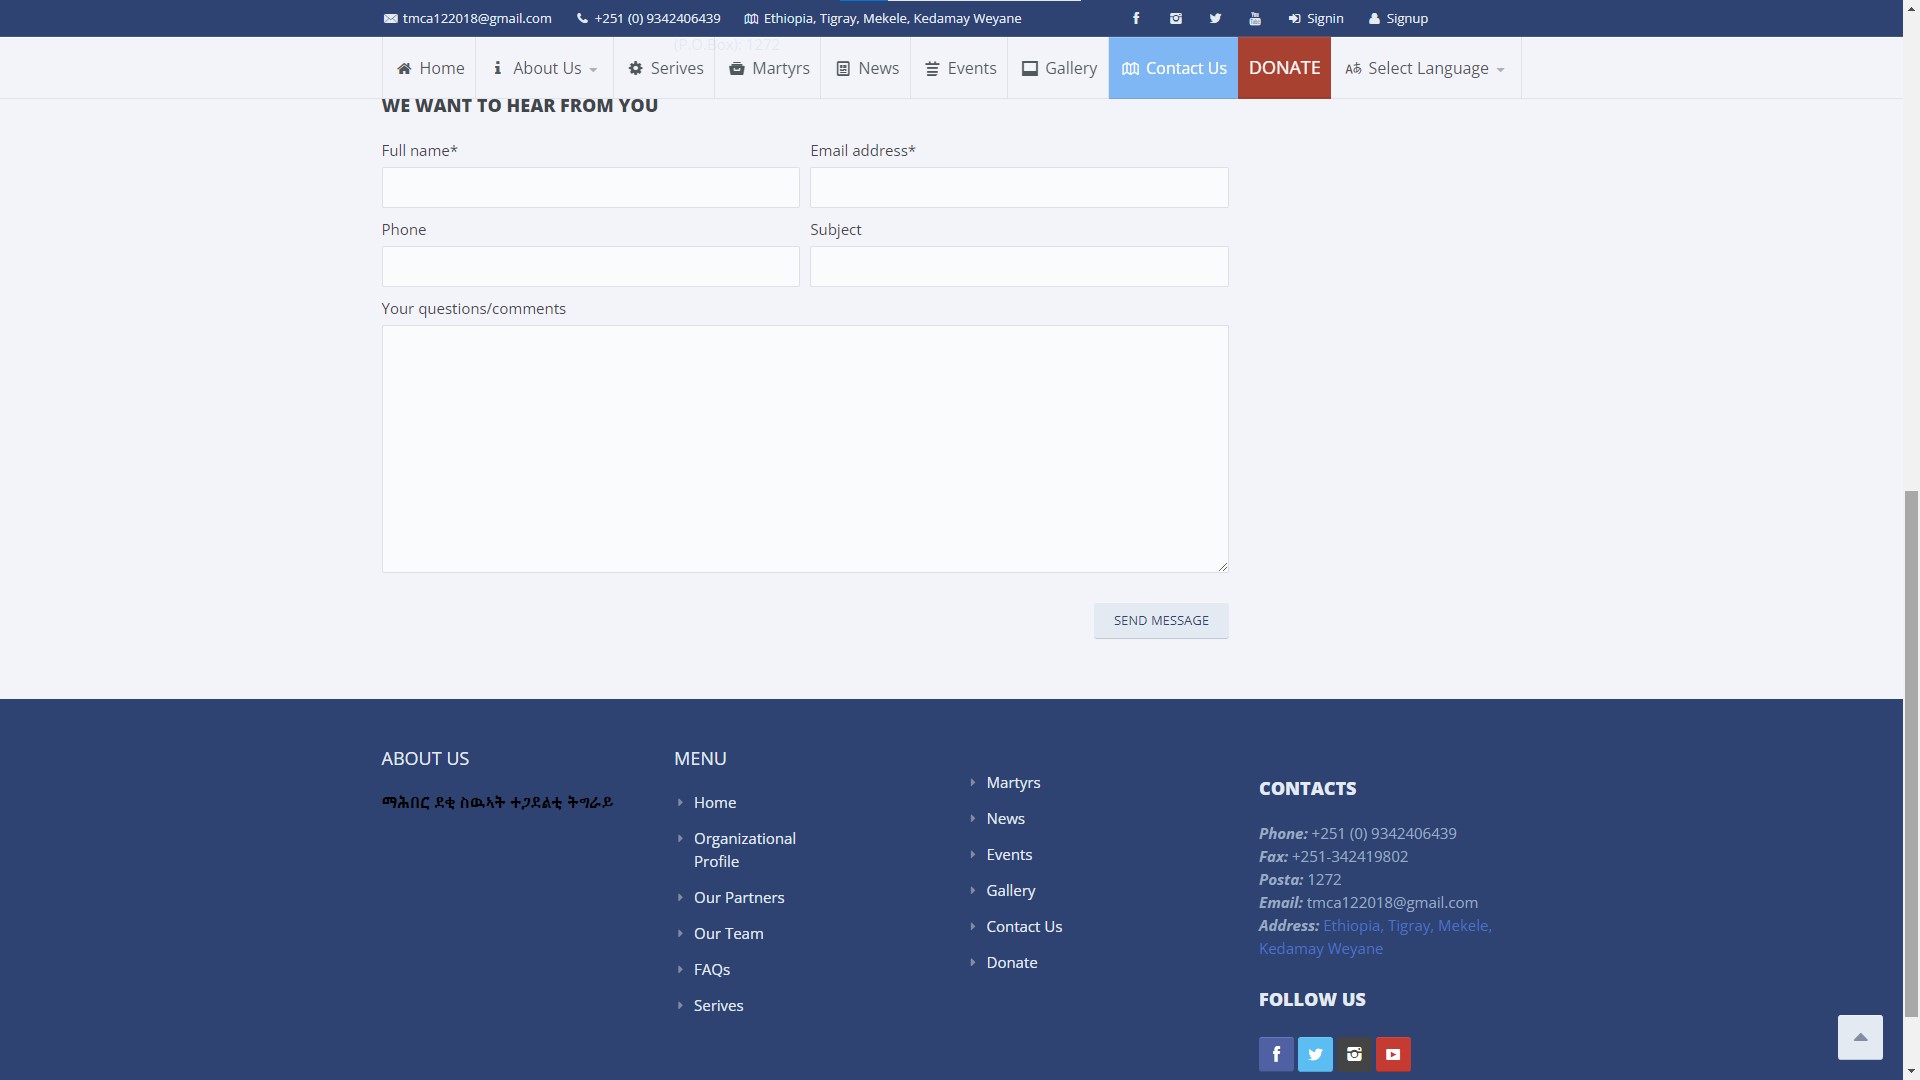Open the Select Language dropdown
Viewport: 1920px width, 1080px height.
[x=1425, y=68]
